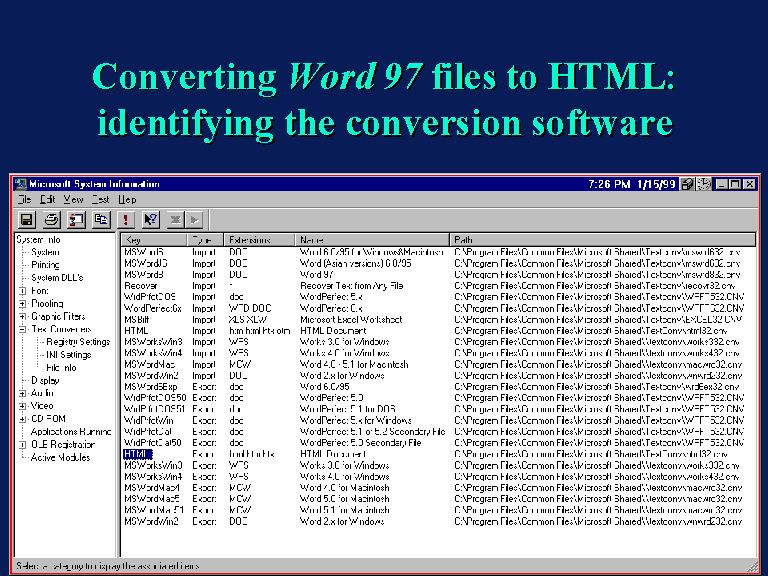Image resolution: width=768 pixels, height=576 pixels.
Task: Click the Copy toolbar icon
Action: pyautogui.click(x=101, y=219)
